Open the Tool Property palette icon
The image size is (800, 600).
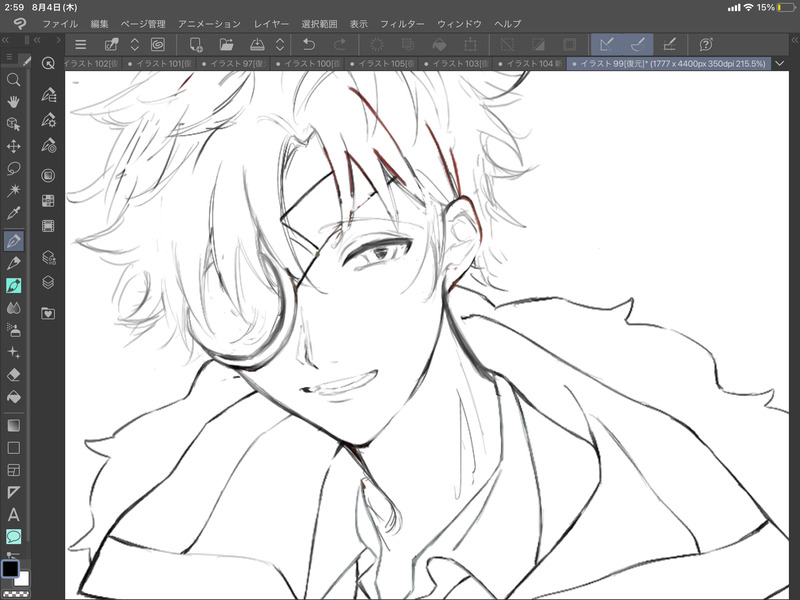48,120
